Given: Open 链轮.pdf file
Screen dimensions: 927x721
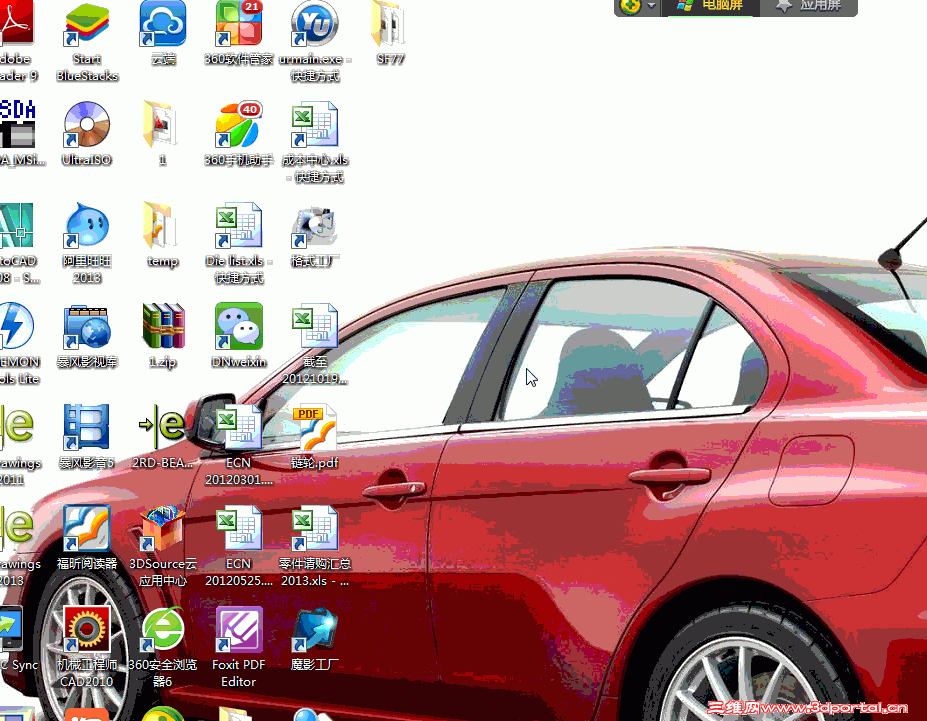Looking at the screenshot, I should tap(315, 427).
